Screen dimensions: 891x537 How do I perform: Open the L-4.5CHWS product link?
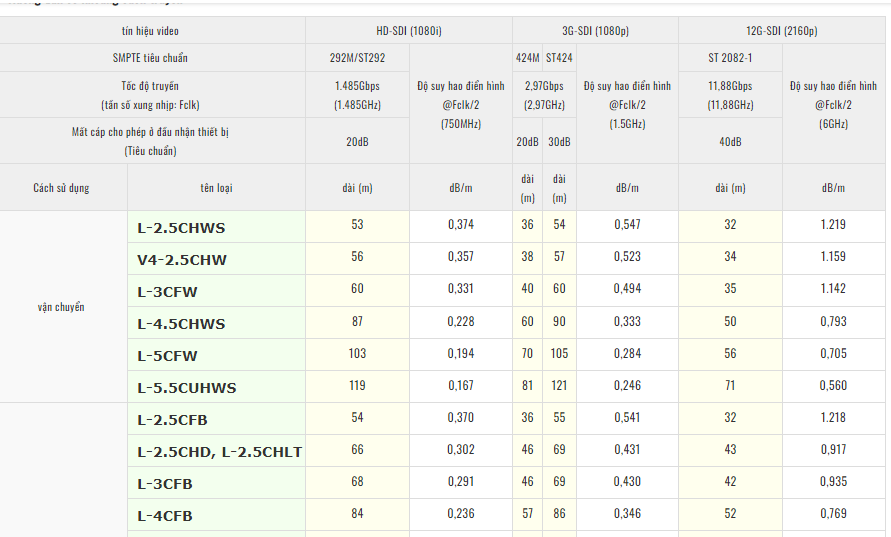[x=182, y=324]
